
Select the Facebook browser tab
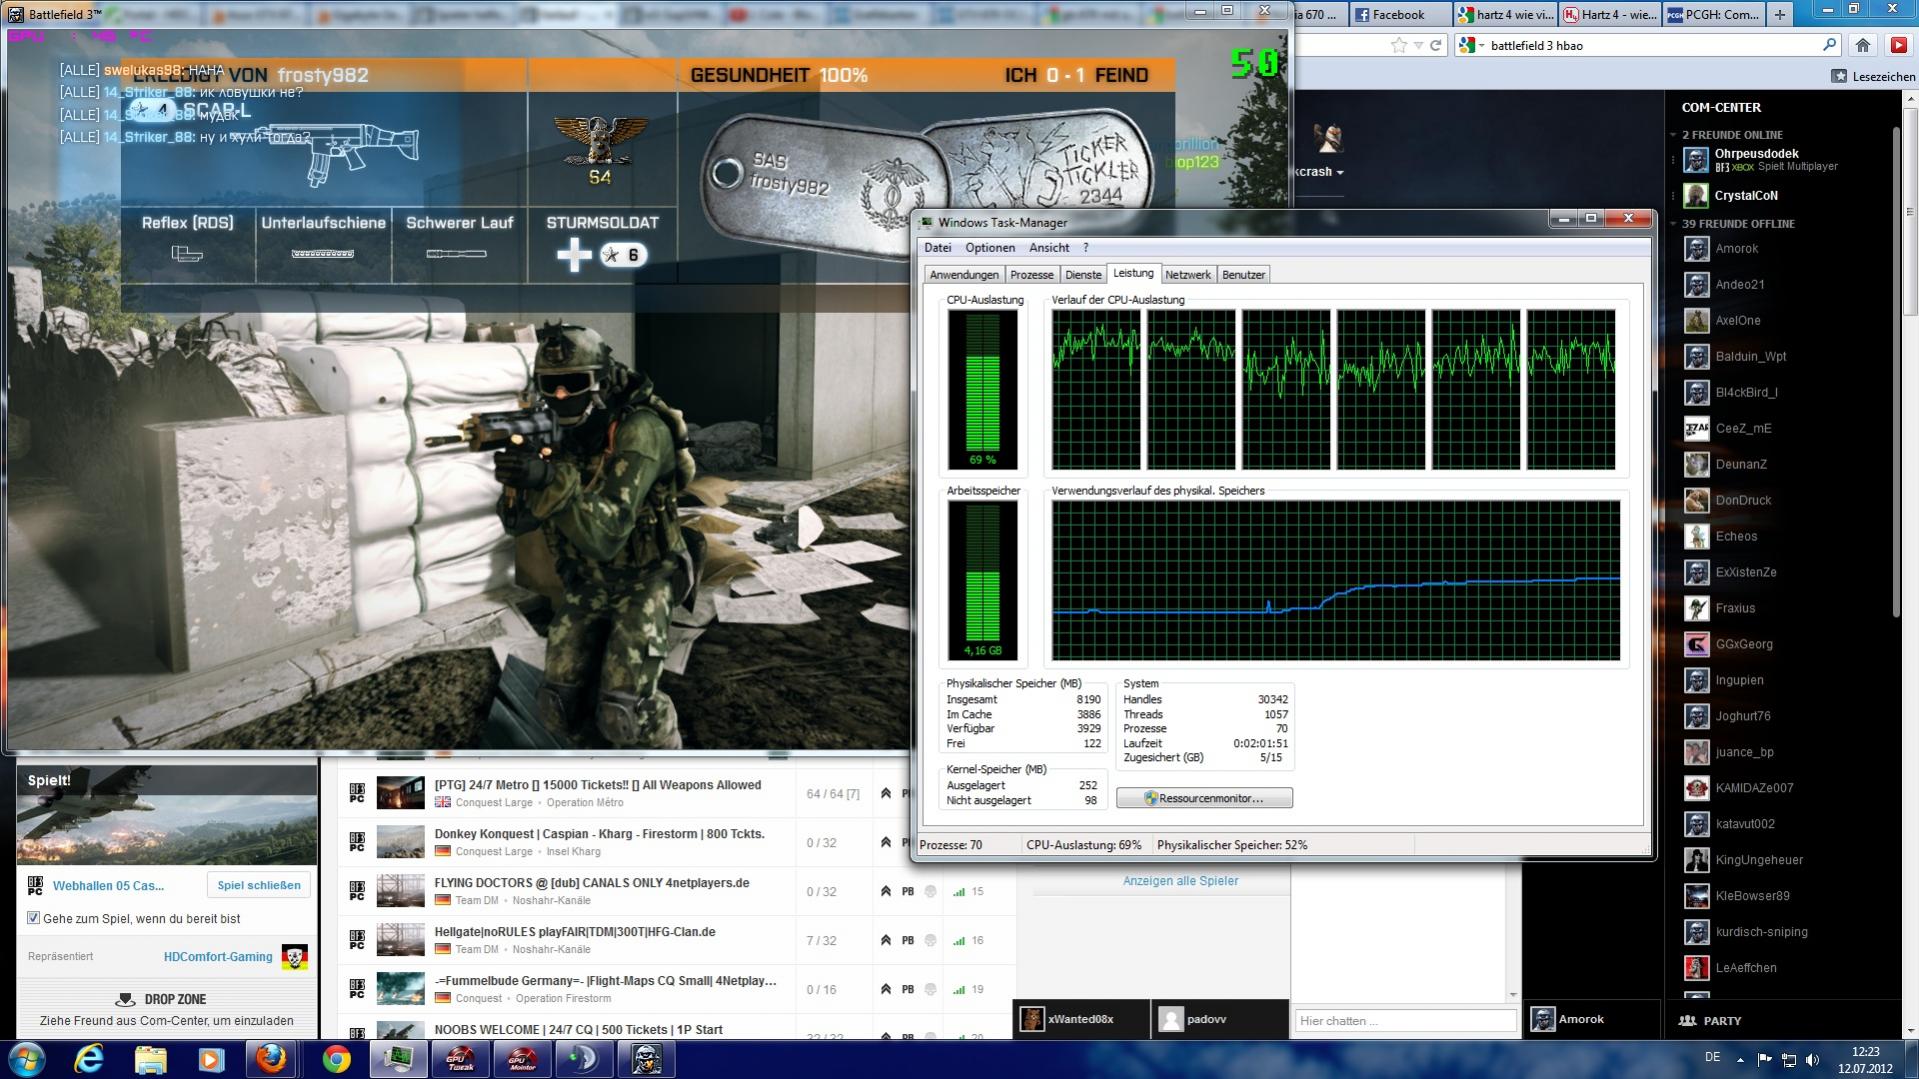click(1399, 14)
